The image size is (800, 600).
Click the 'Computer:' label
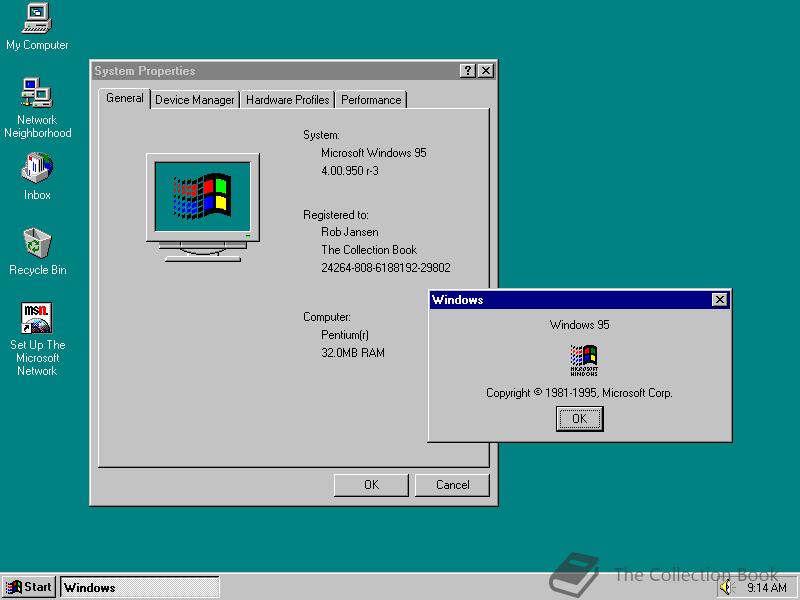pyautogui.click(x=327, y=317)
